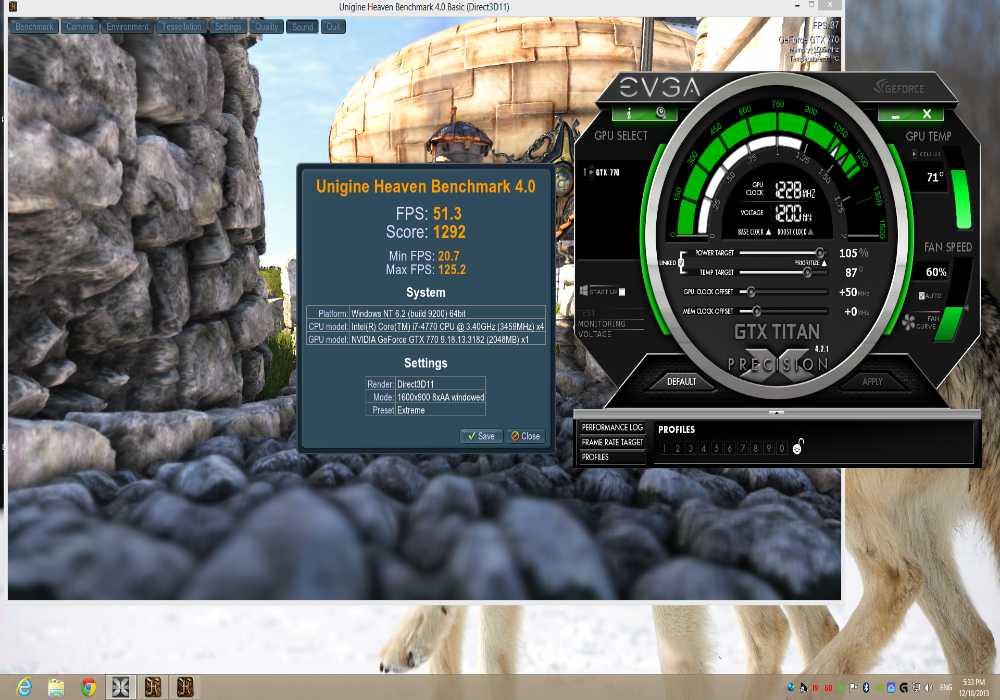Minimize the EVGA Precision window

coord(895,115)
